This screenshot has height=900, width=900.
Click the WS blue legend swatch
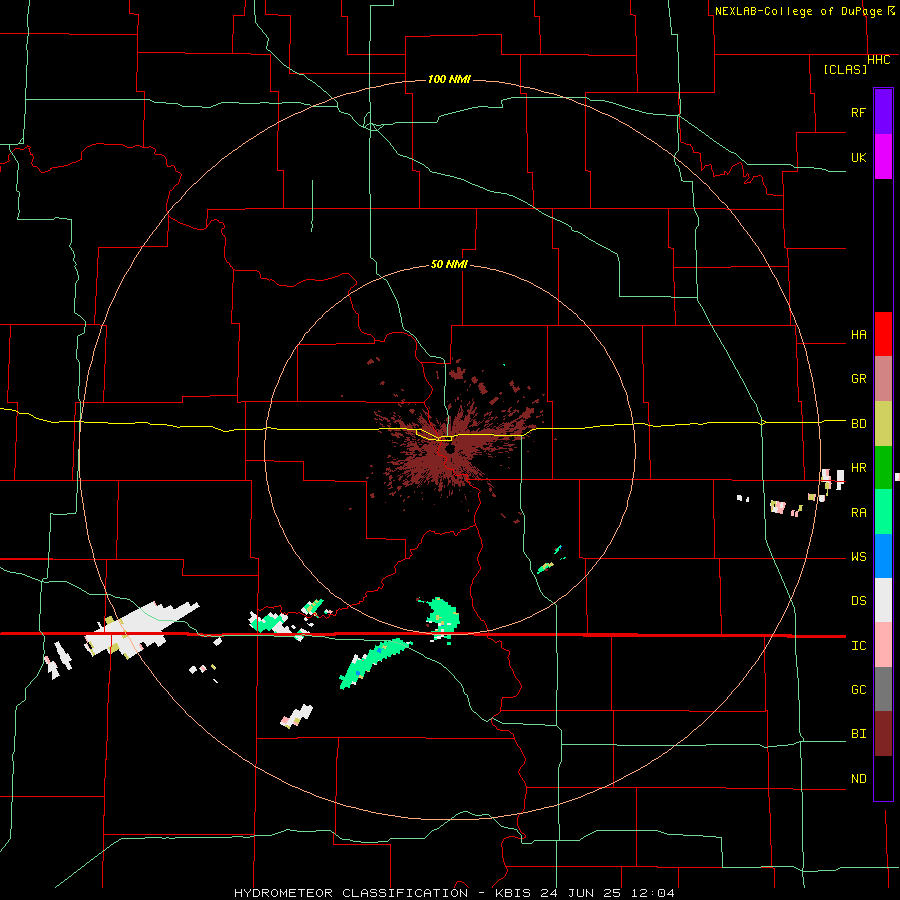point(883,556)
